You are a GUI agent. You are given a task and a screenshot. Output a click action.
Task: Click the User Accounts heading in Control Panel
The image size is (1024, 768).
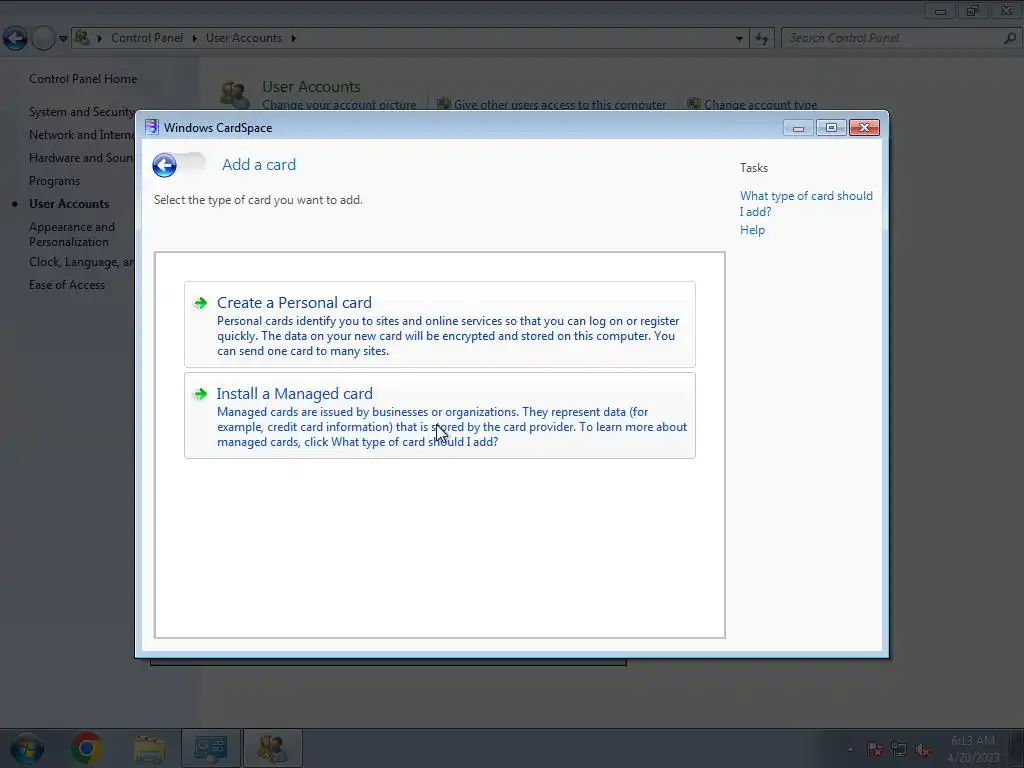click(x=311, y=87)
